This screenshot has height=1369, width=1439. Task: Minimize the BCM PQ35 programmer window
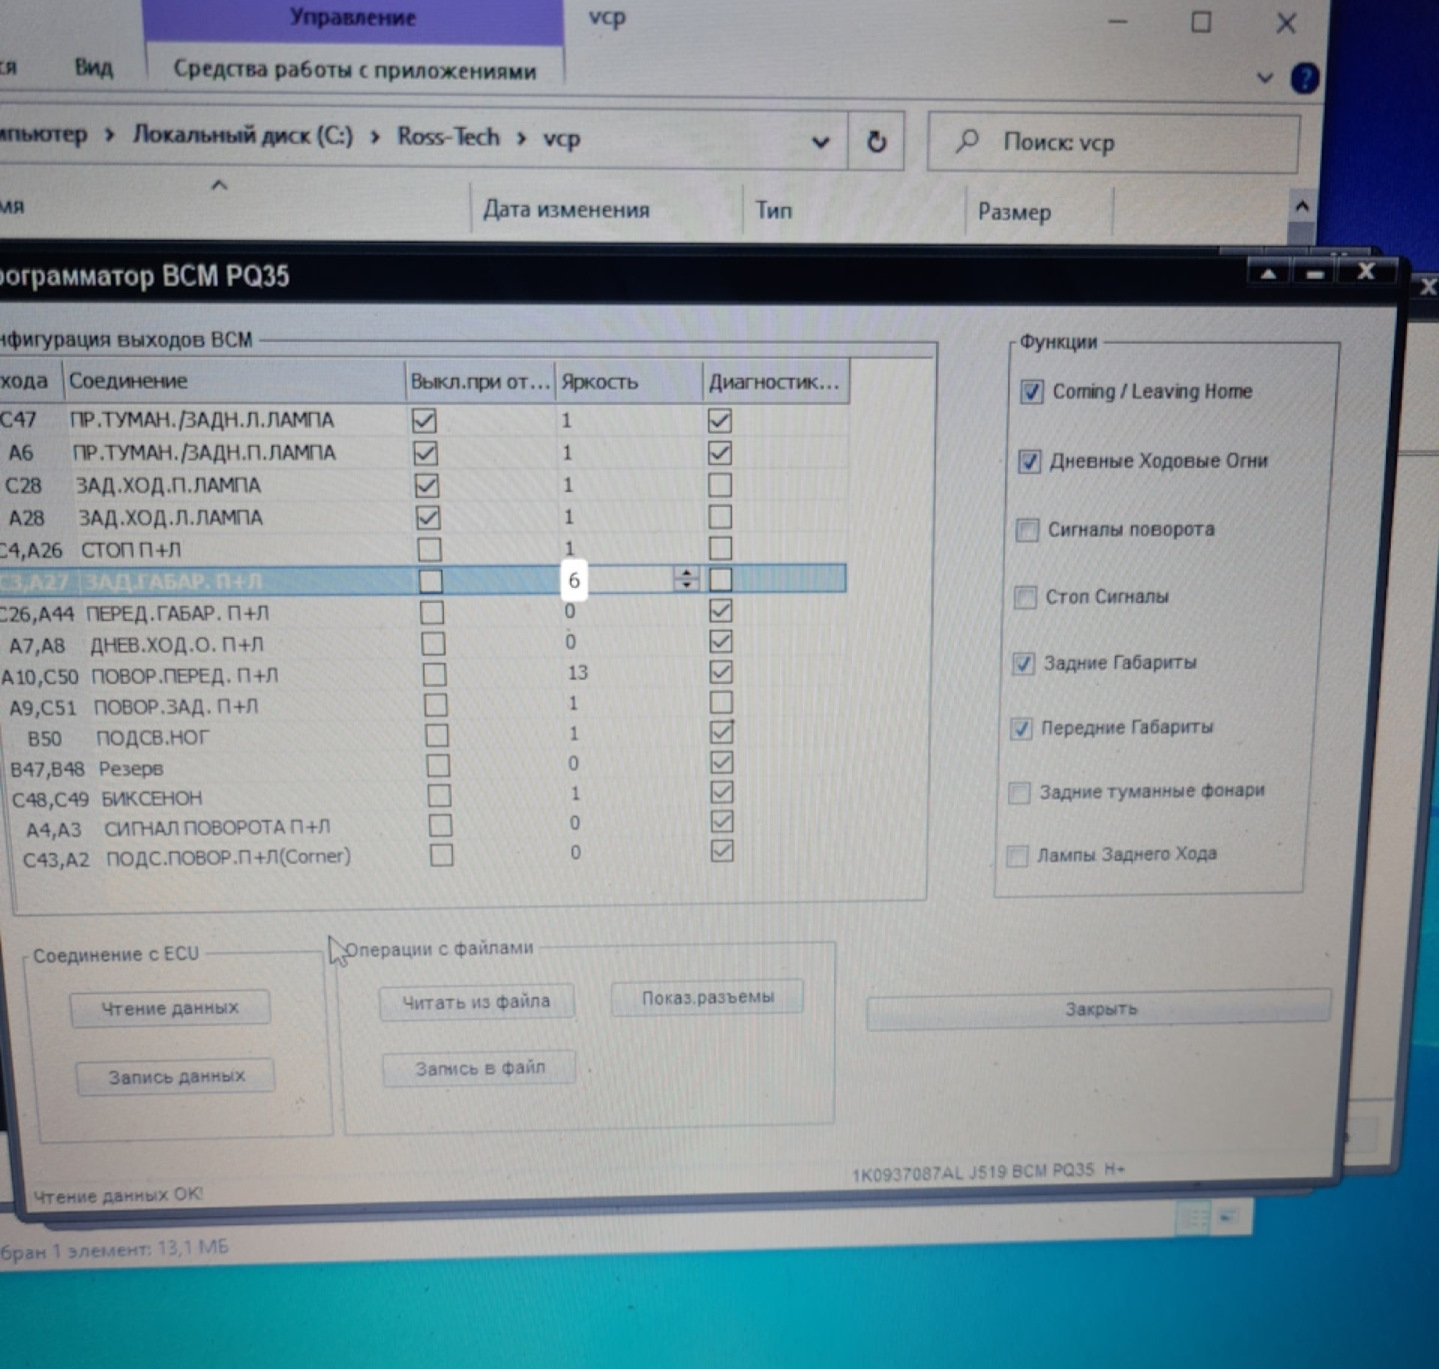click(x=1315, y=273)
